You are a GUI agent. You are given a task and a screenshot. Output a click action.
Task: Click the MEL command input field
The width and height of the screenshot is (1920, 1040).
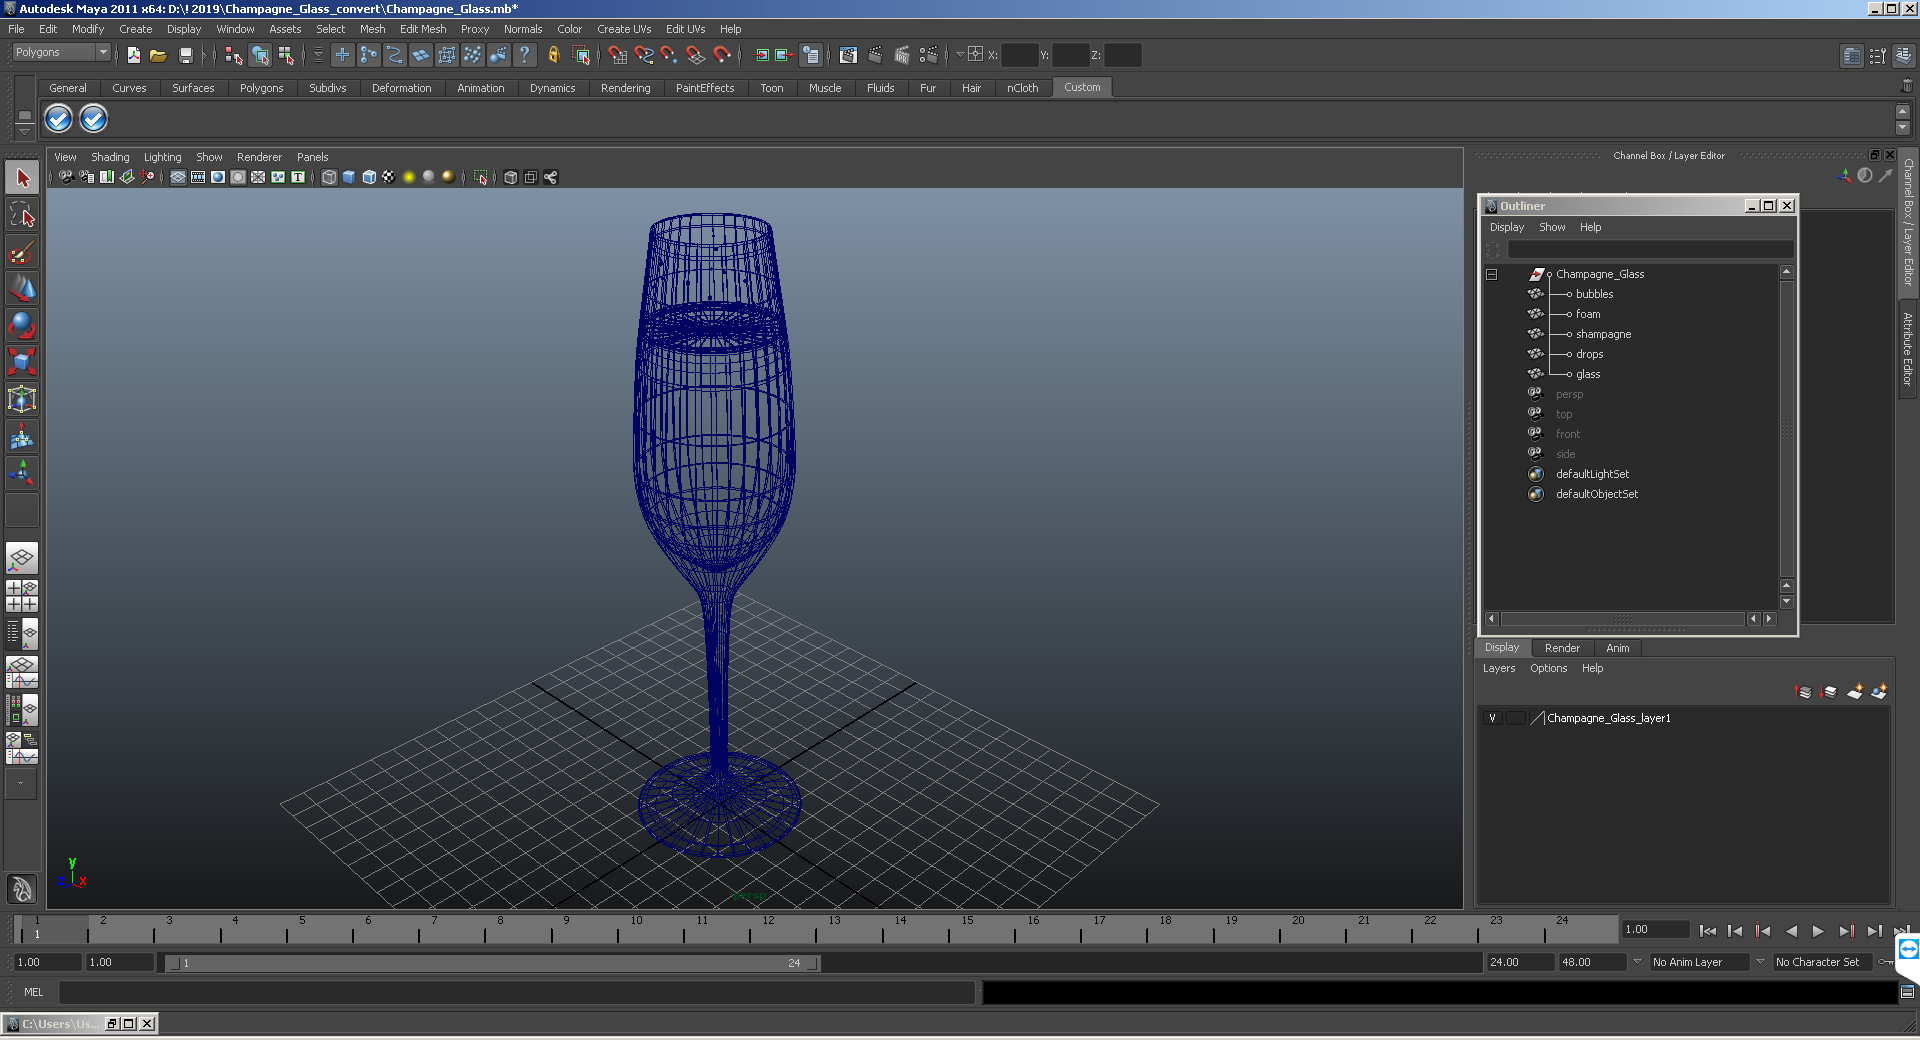[516, 992]
